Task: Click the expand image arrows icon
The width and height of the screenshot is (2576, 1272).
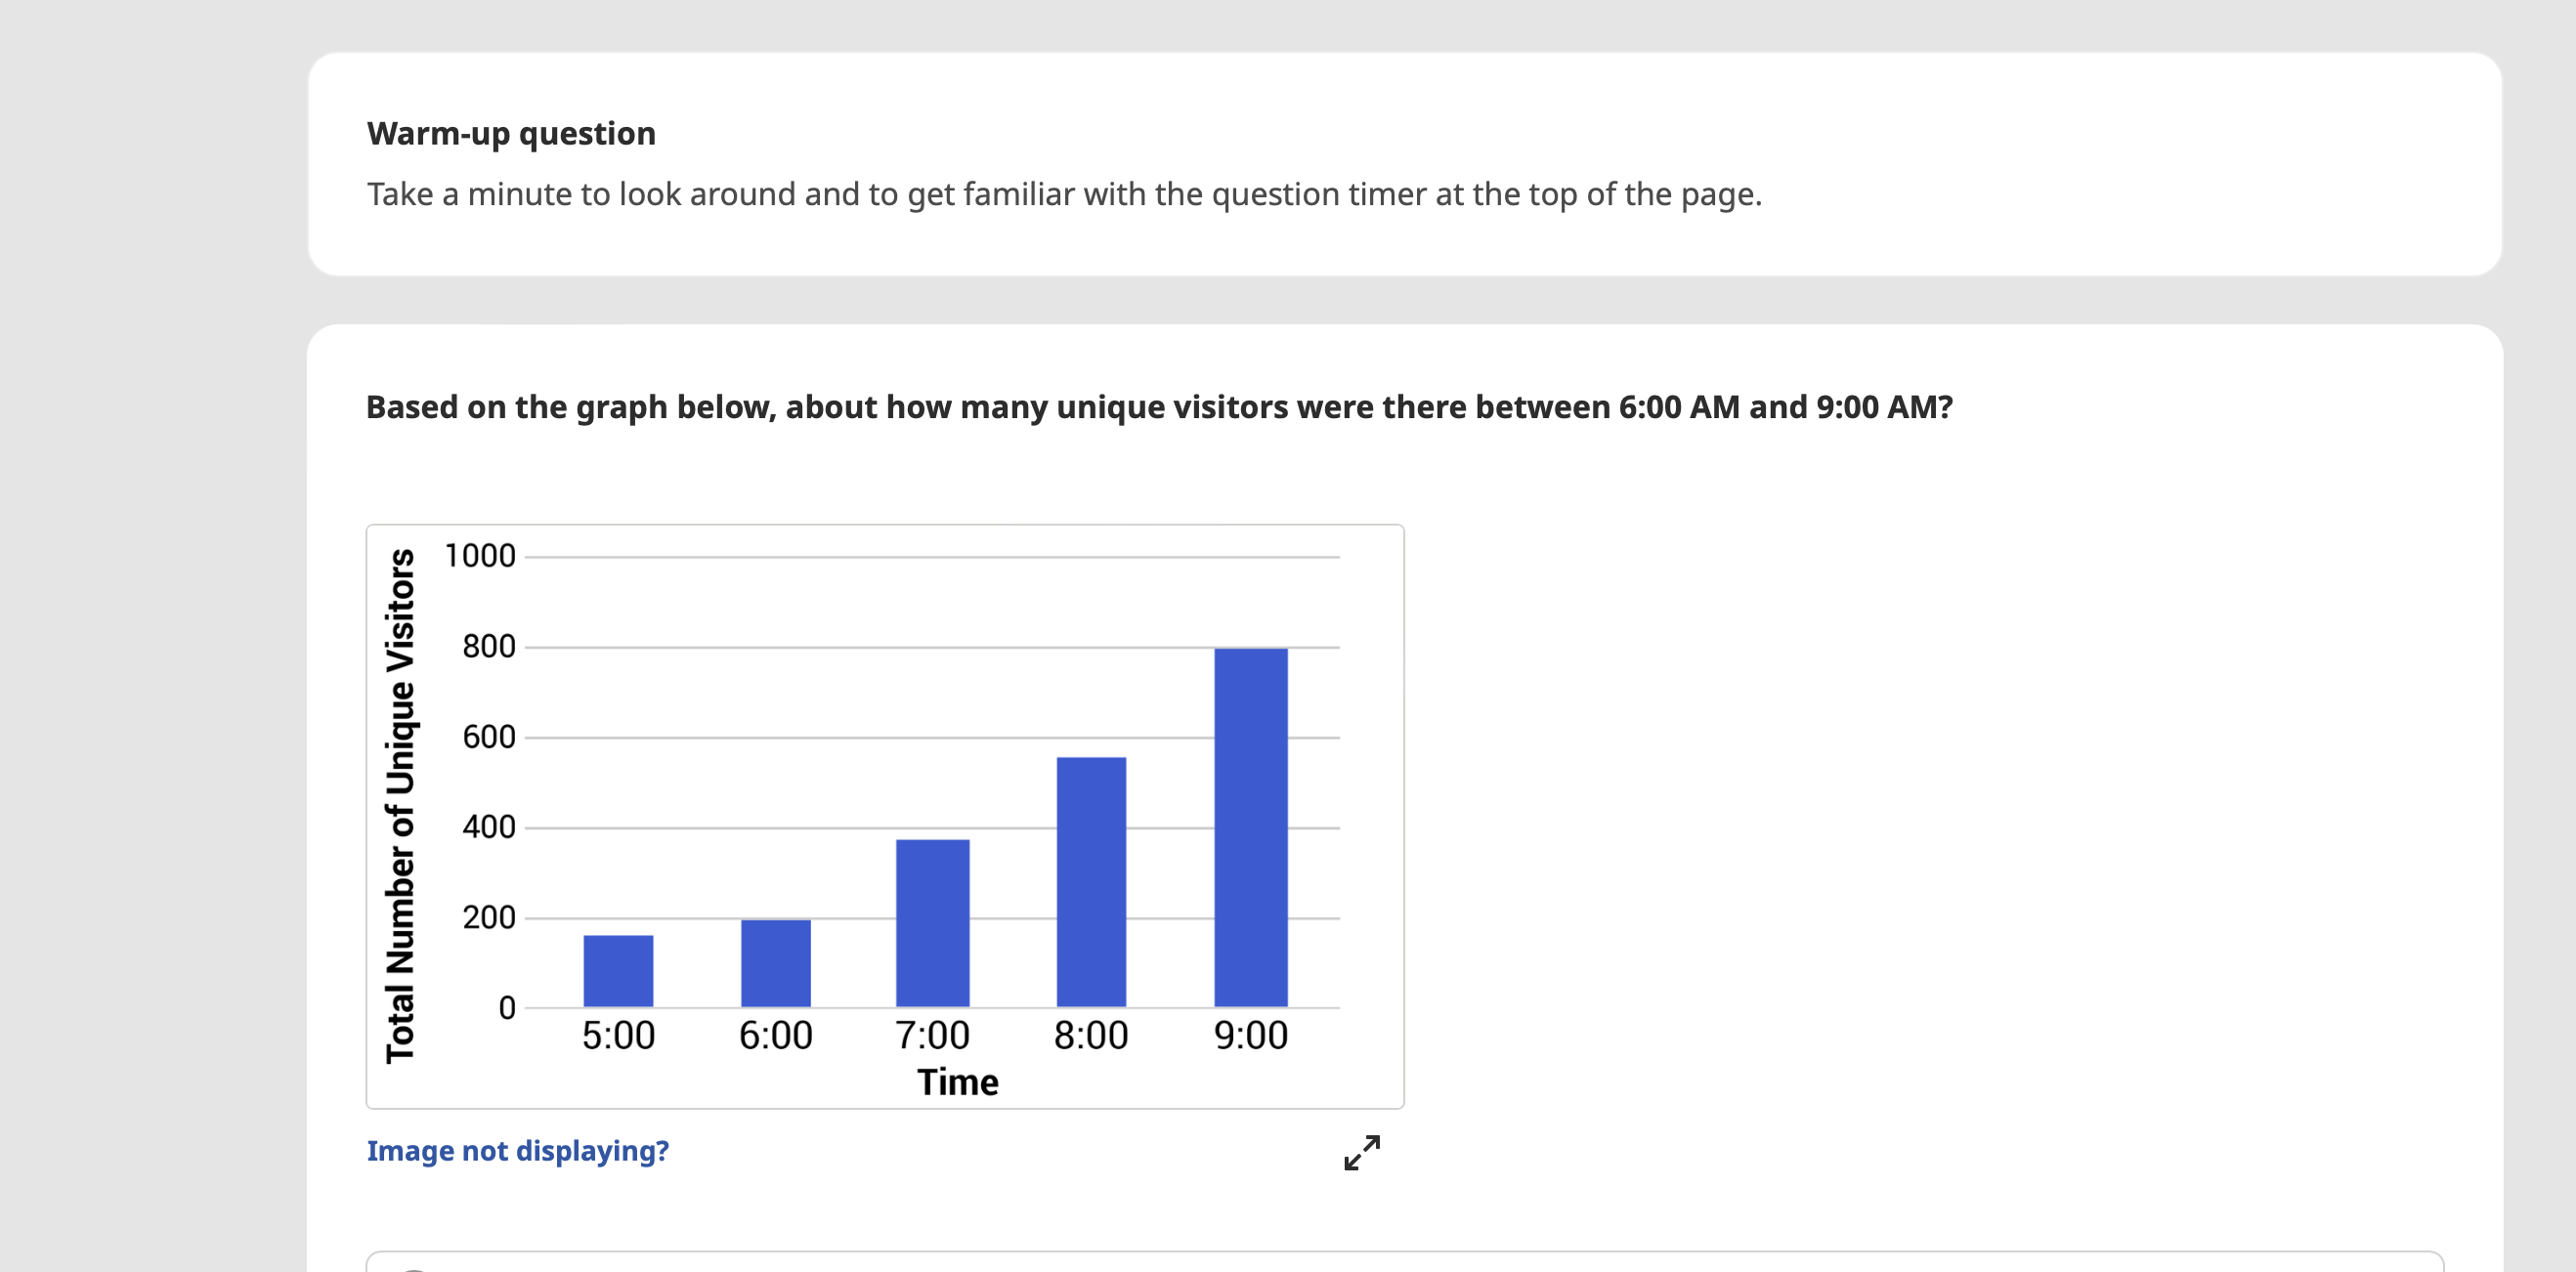Action: [1361, 1152]
